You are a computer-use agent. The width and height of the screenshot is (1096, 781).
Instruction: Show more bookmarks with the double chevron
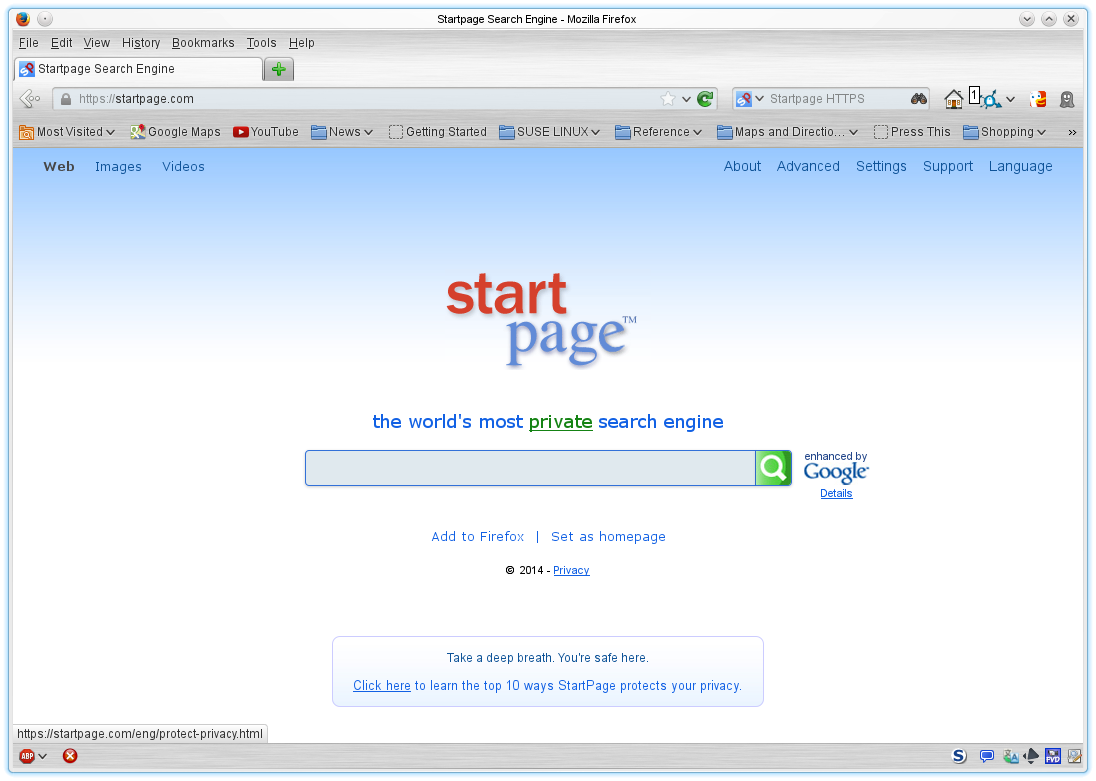pyautogui.click(x=1072, y=132)
